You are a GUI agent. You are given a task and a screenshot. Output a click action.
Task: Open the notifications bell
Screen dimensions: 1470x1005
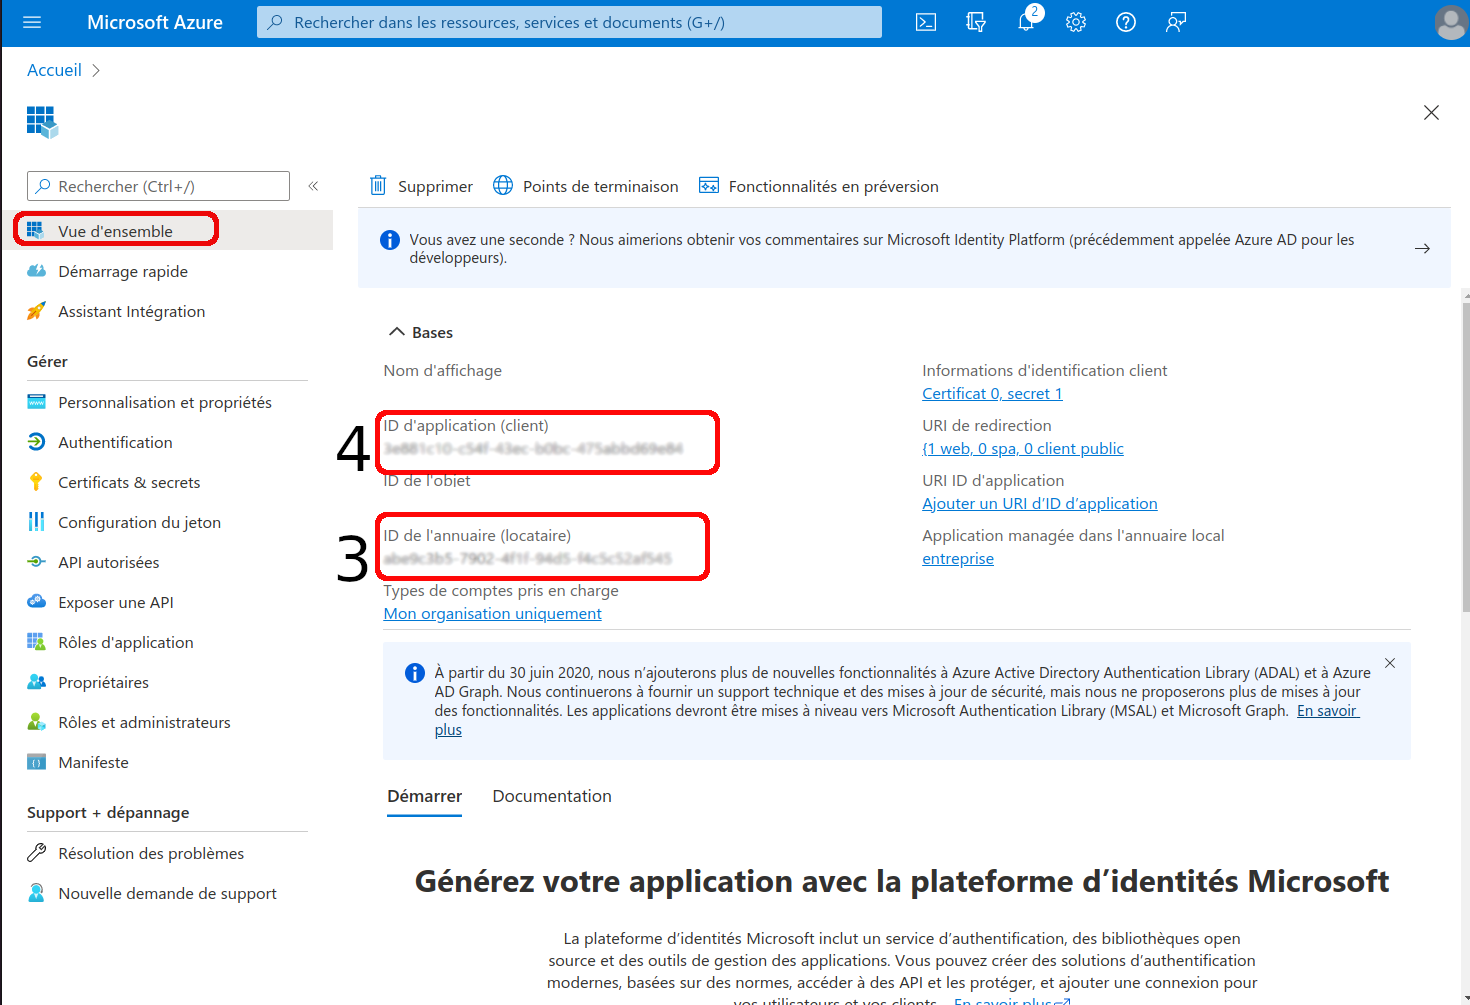coord(1026,22)
